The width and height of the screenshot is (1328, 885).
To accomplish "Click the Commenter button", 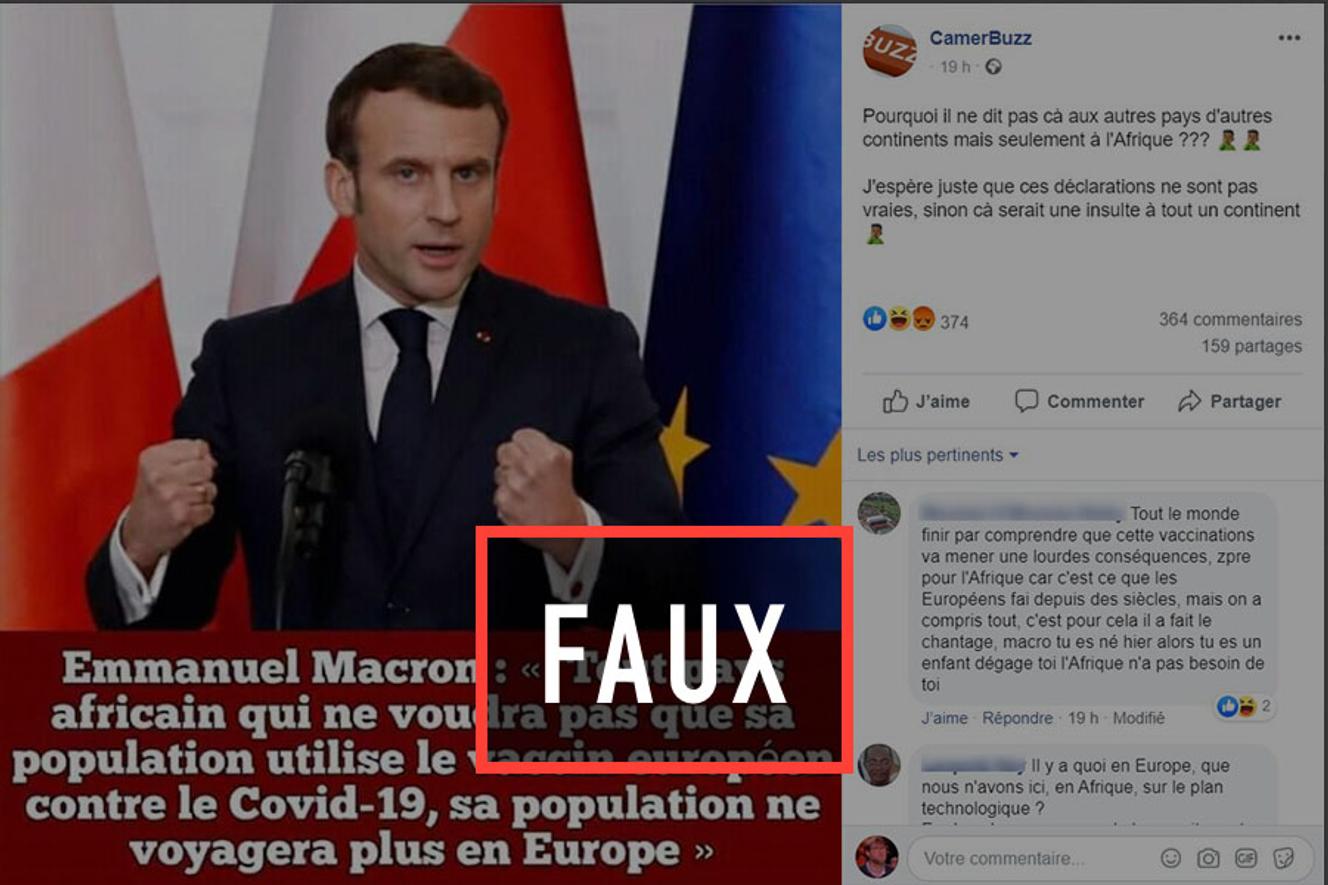I will (x=1079, y=401).
